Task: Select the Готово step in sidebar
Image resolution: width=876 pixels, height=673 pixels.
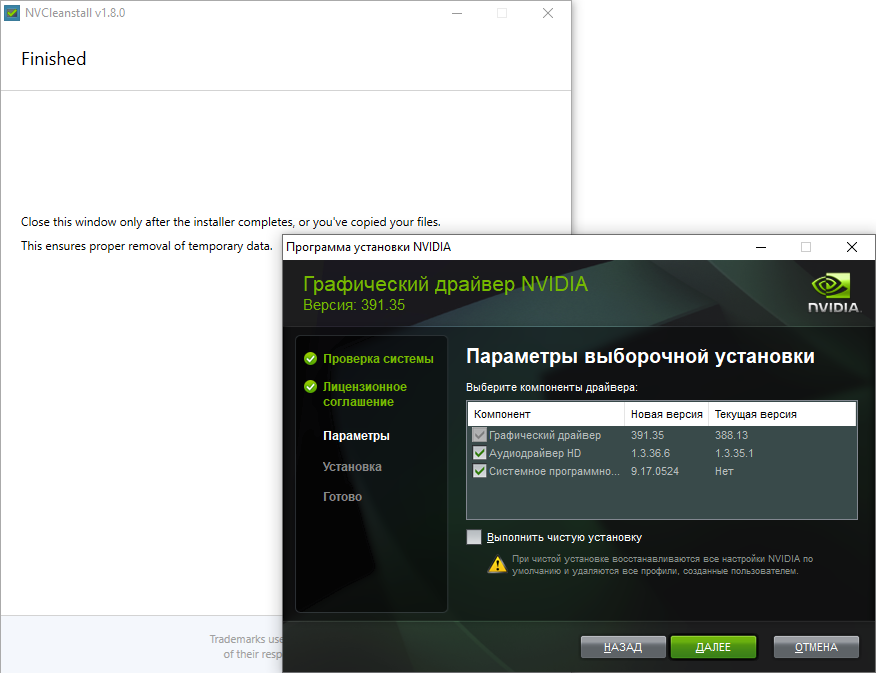Action: click(342, 497)
